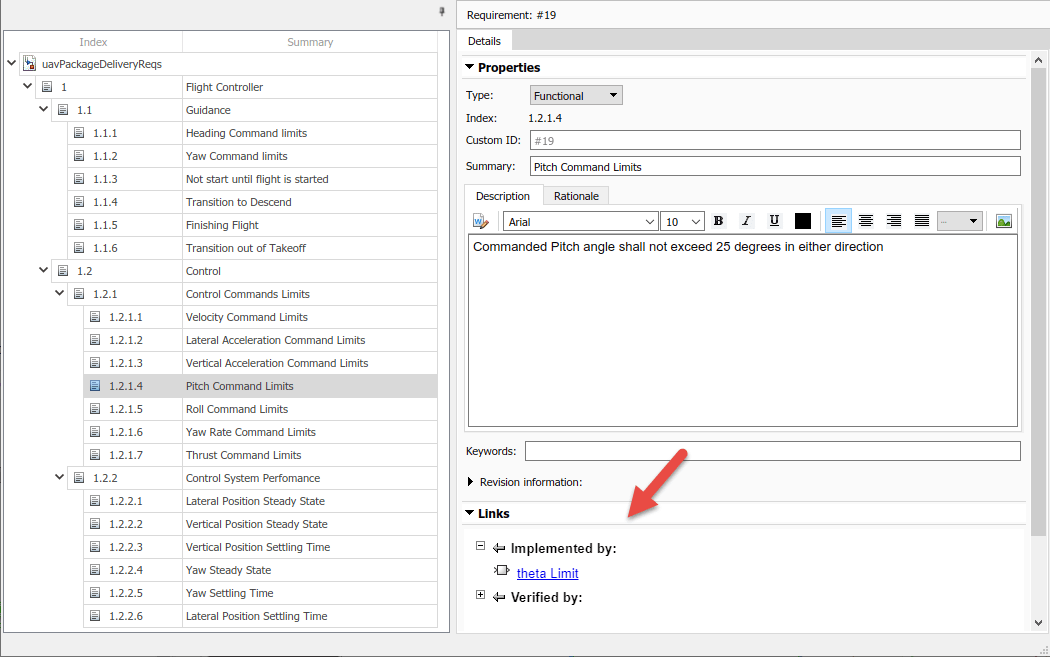Toggle left alignment button

[x=838, y=221]
